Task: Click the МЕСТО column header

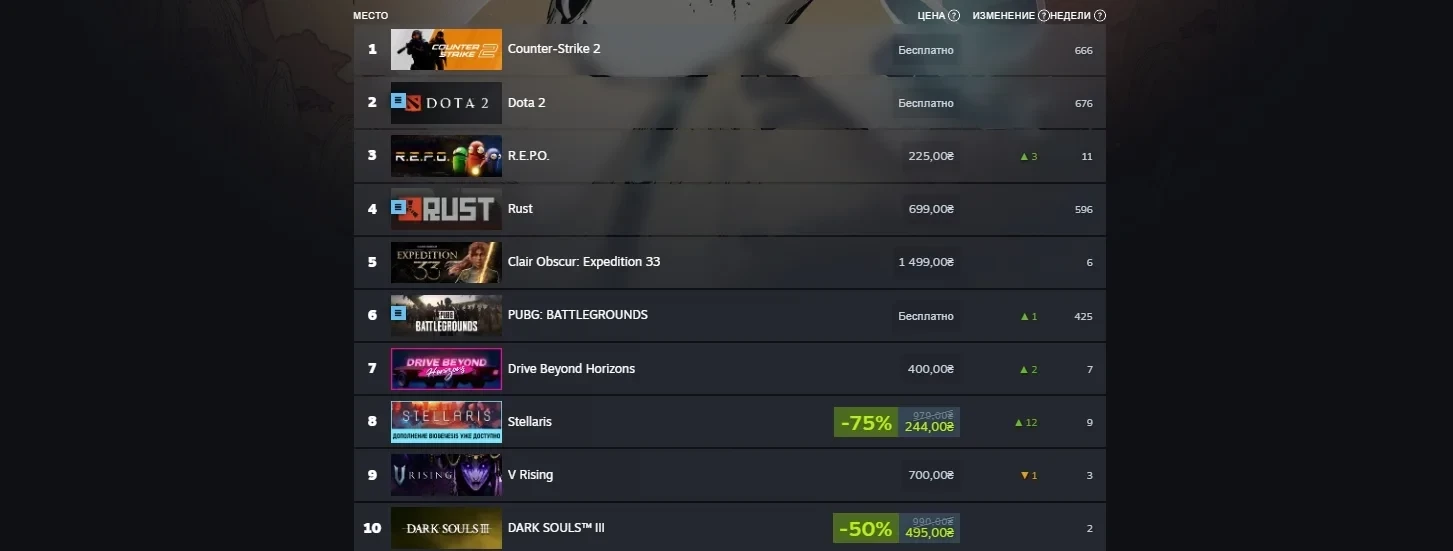Action: [x=370, y=16]
